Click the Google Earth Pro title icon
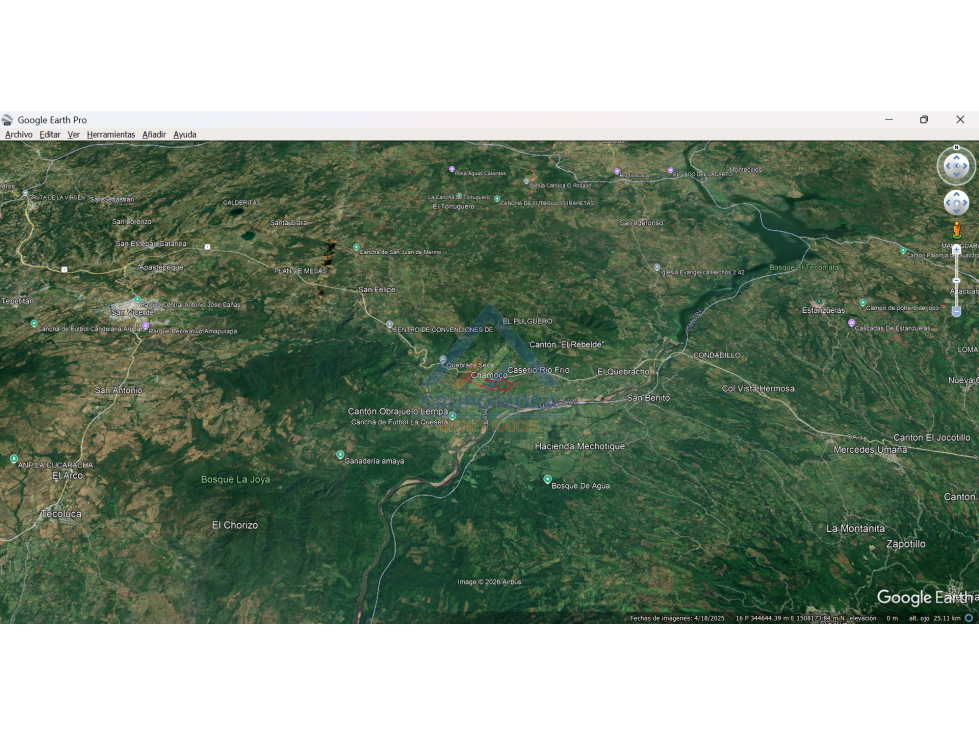Image resolution: width=979 pixels, height=734 pixels. (7, 120)
